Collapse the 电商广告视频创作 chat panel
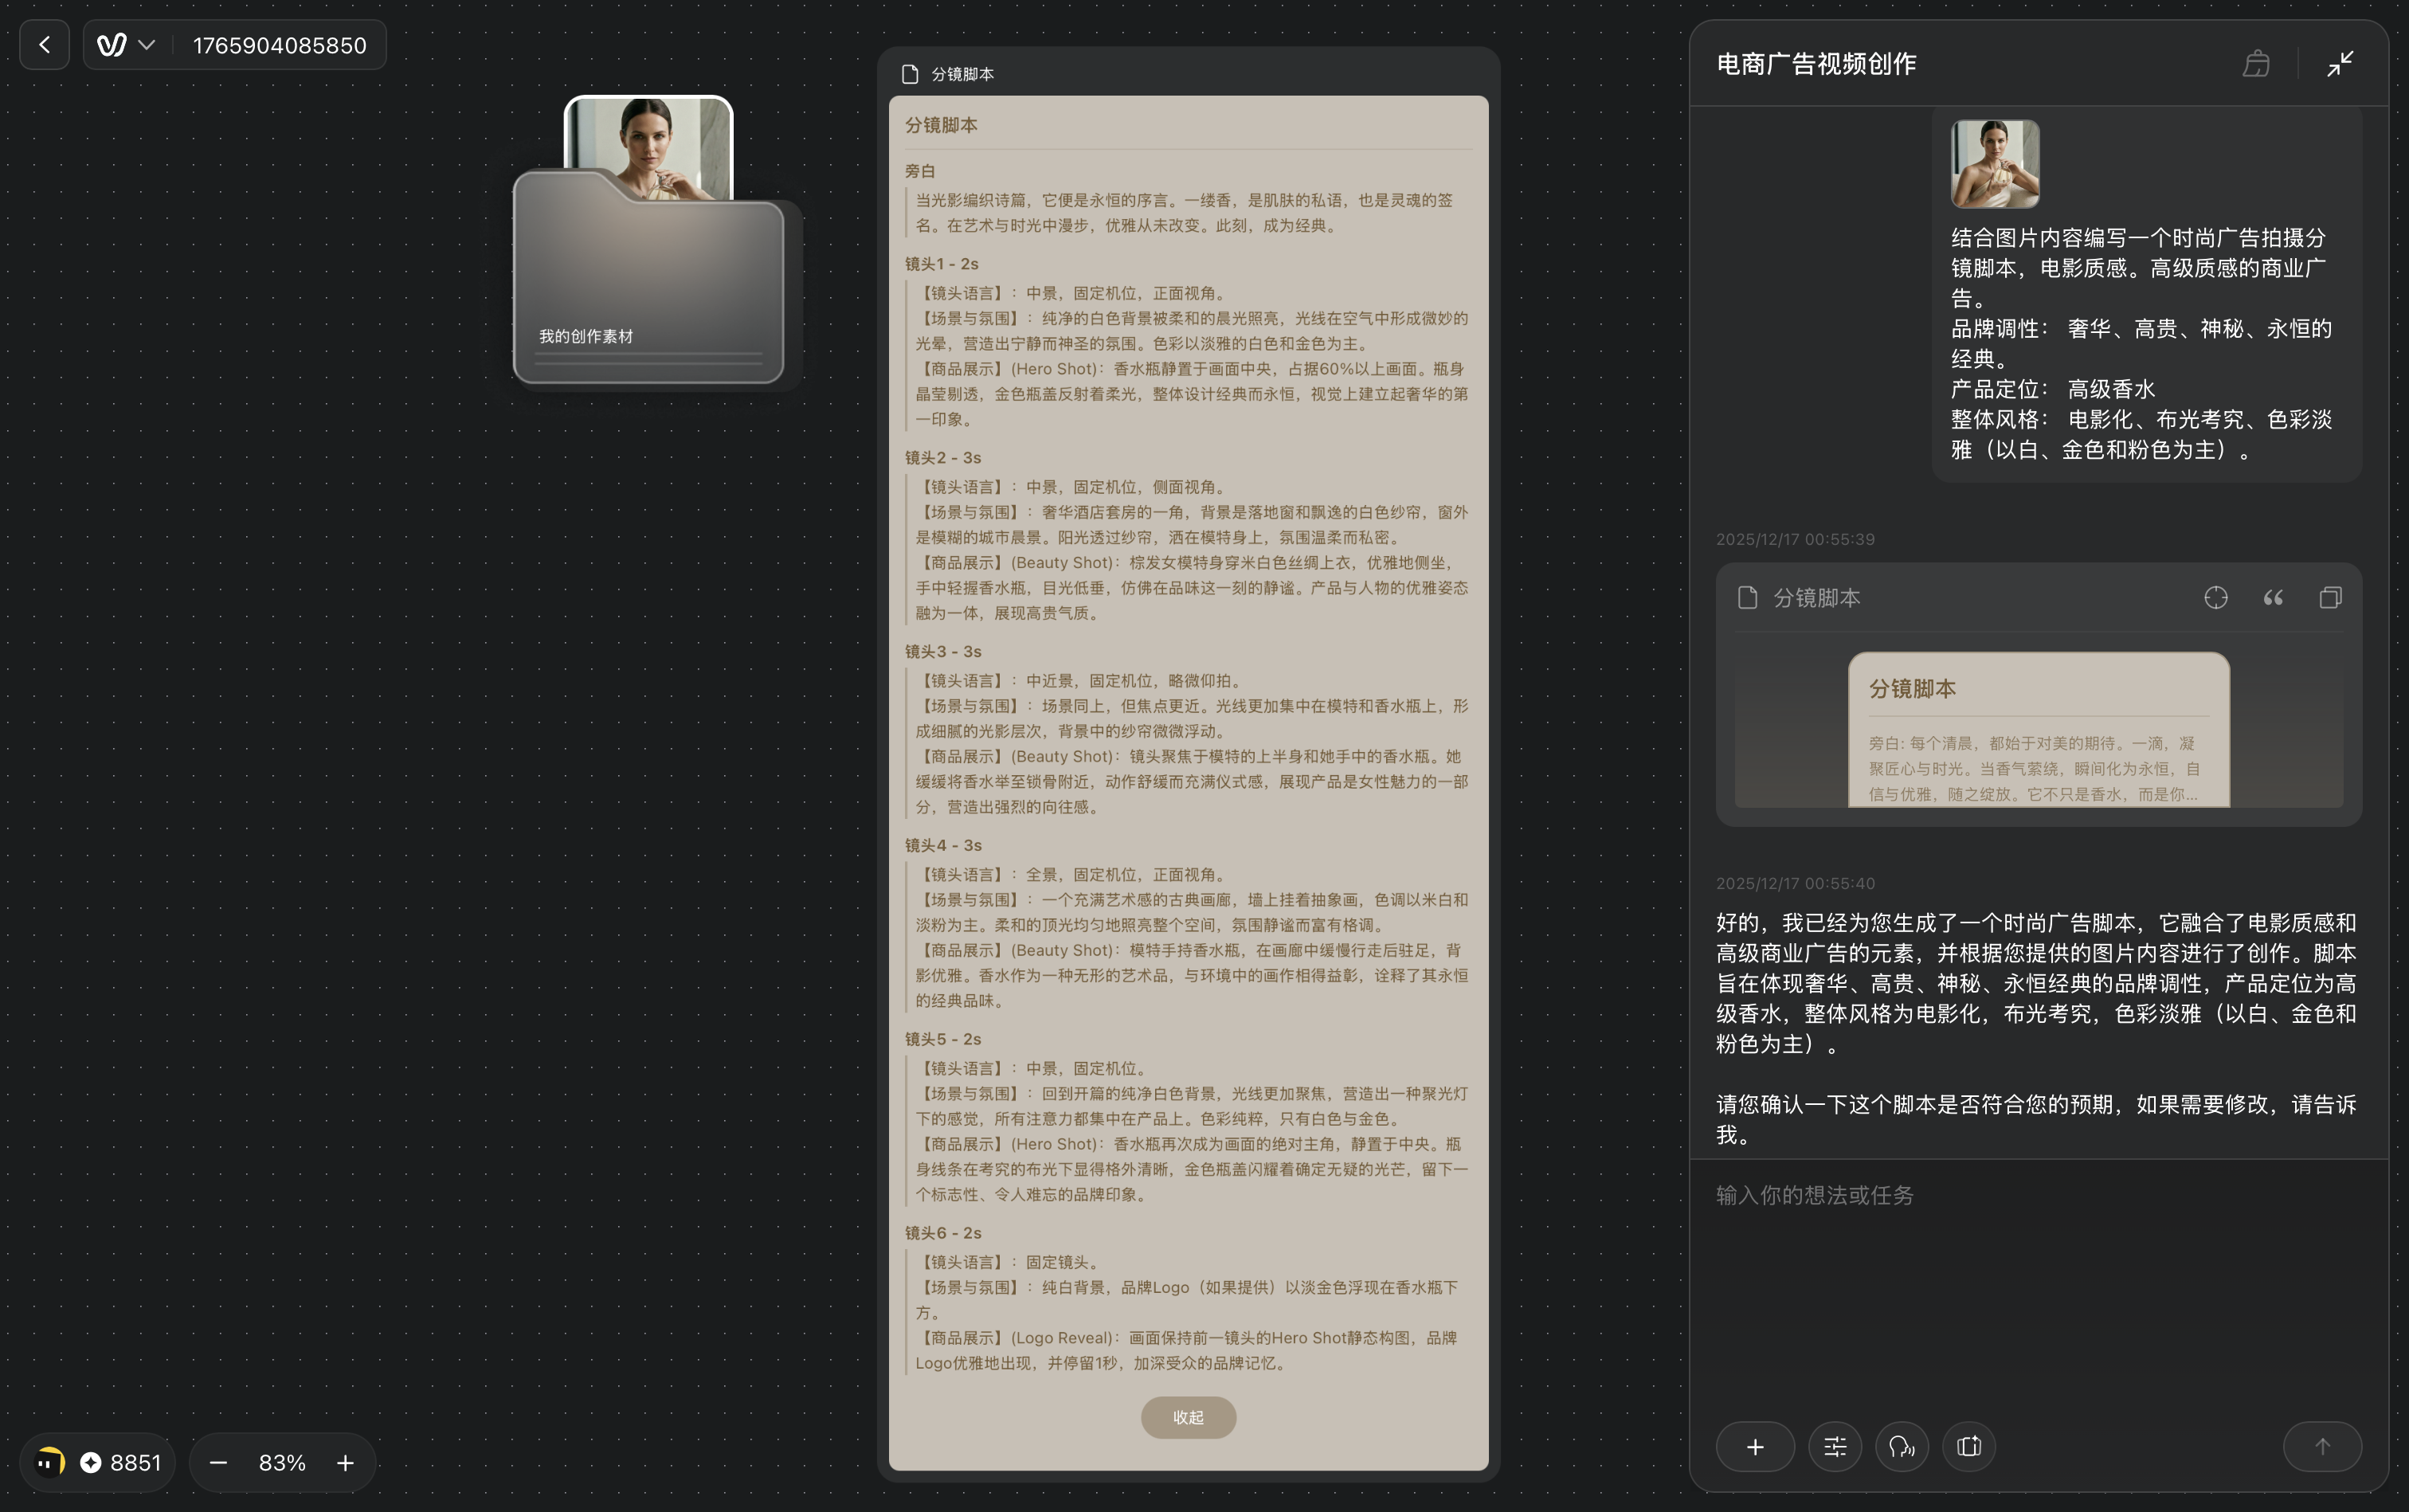Screen dimensions: 2409x1512 pyautogui.click(x=2339, y=64)
